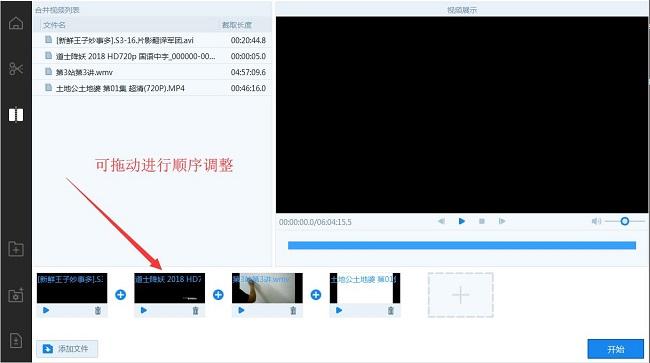Click the blue preview progress bar
The image size is (650, 363).
(462, 245)
